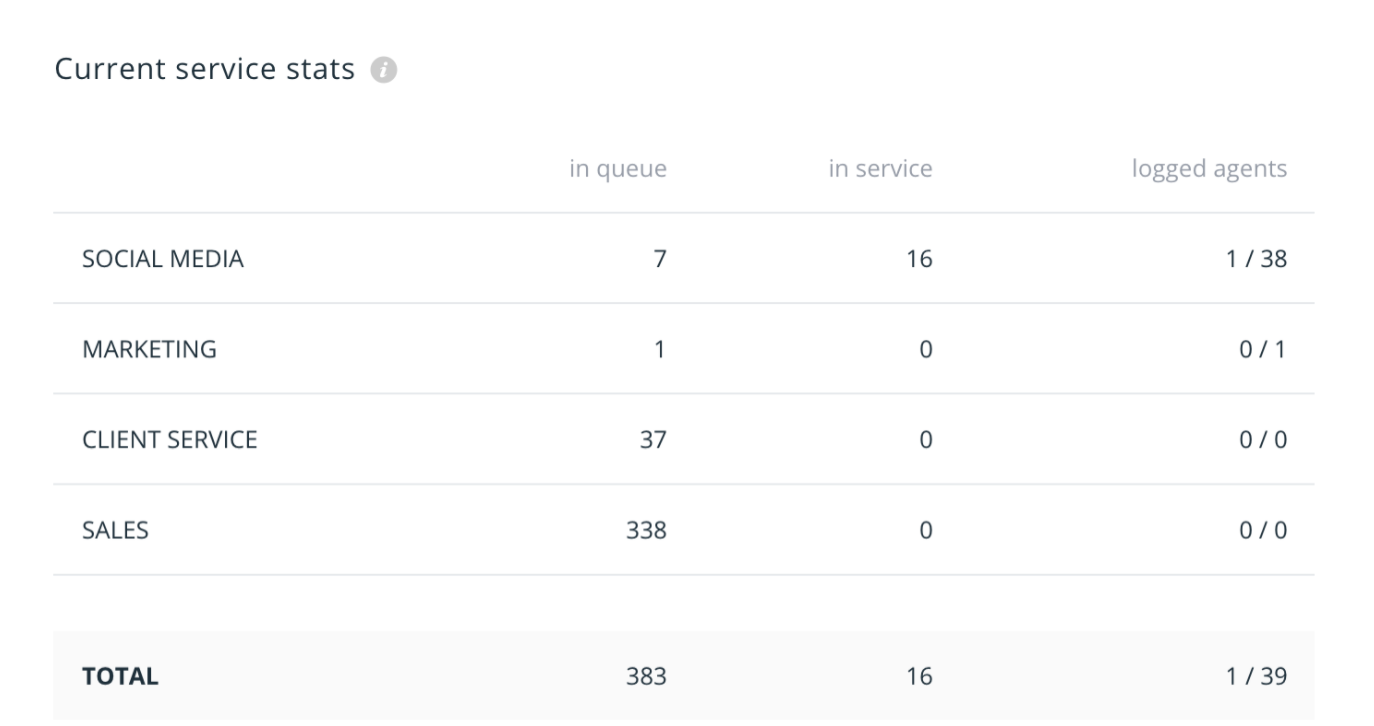Screen dimensions: 1374x726
Task: Select the SALES row label
Action: tap(115, 530)
